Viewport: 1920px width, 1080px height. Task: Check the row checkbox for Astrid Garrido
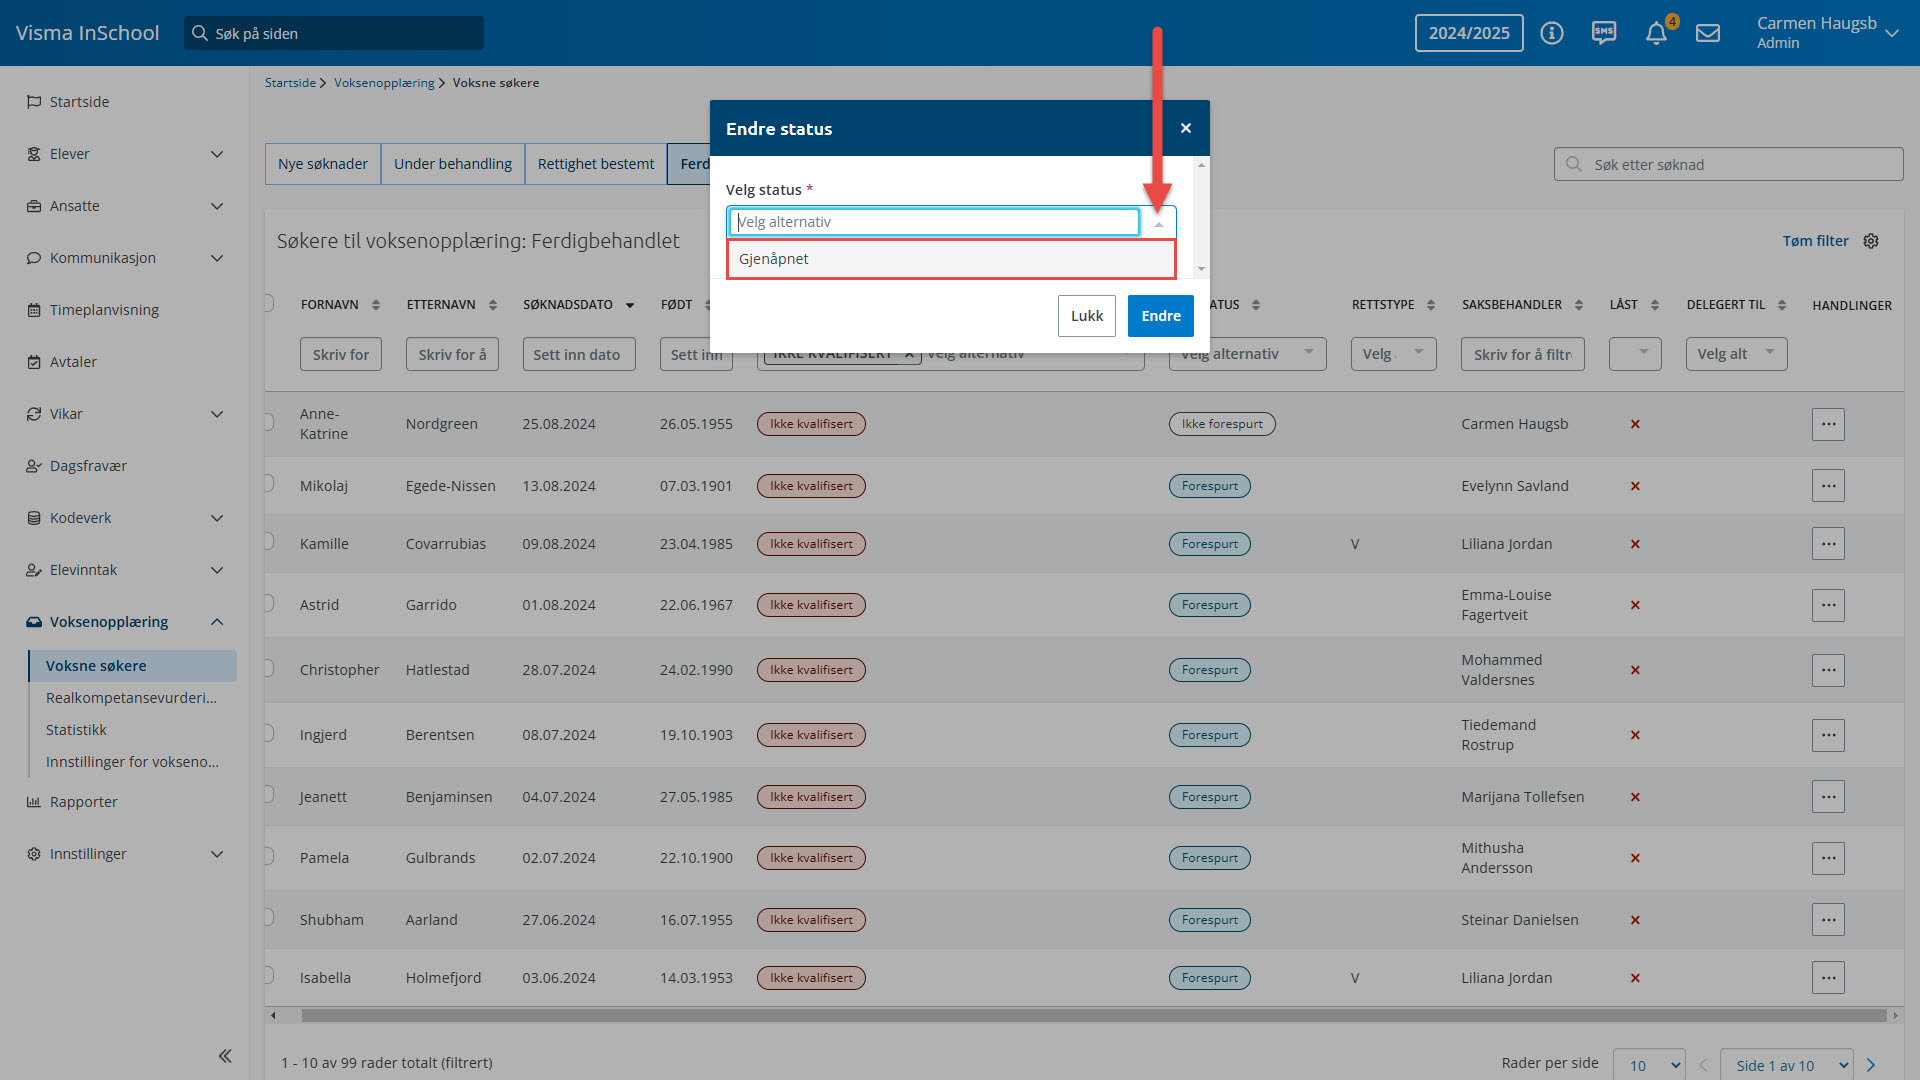[x=268, y=603]
